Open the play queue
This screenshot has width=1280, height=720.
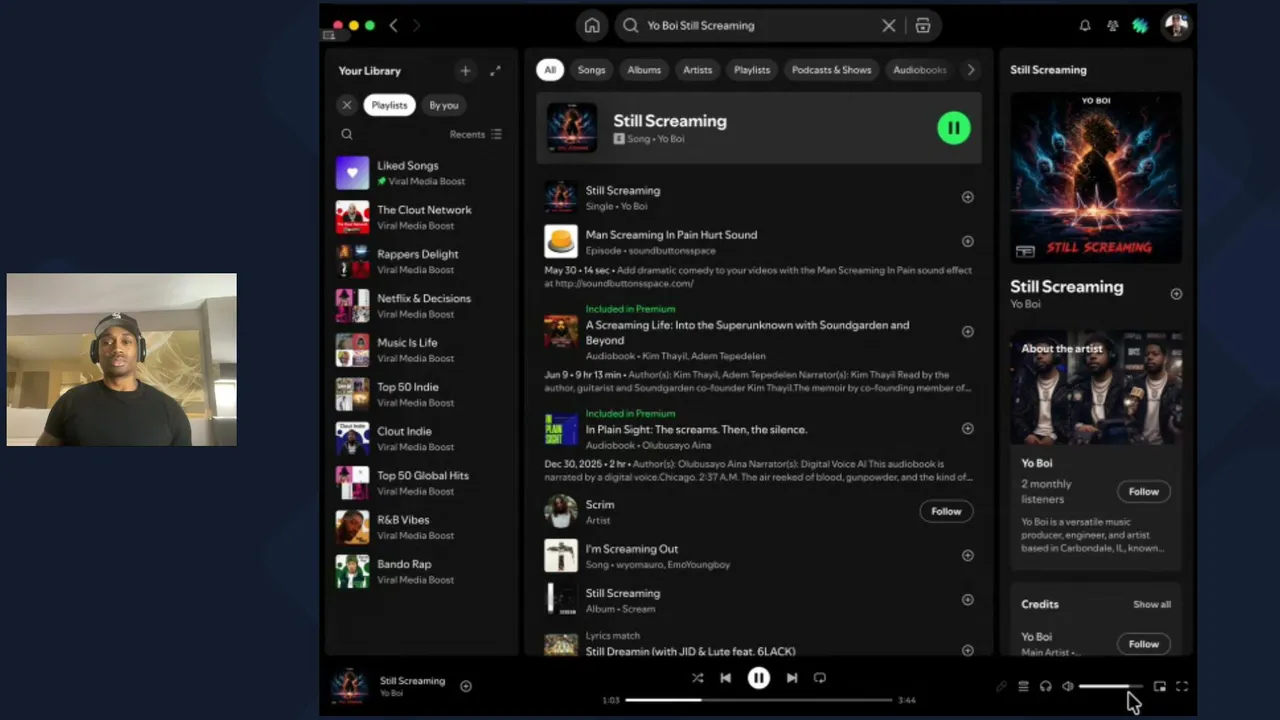tap(1023, 686)
